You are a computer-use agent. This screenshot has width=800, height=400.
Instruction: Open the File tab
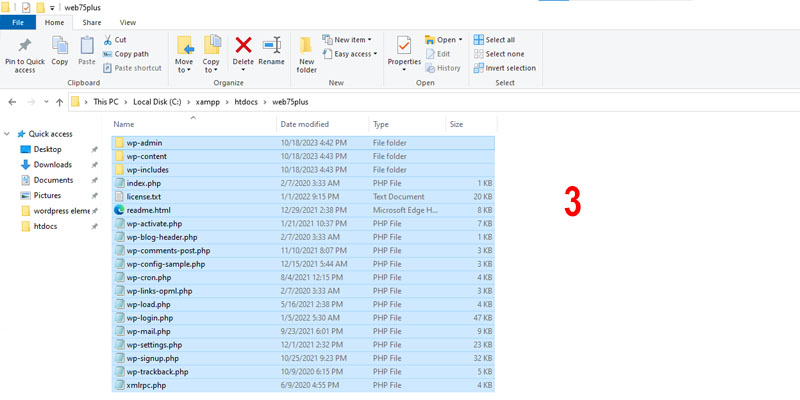pyautogui.click(x=18, y=22)
